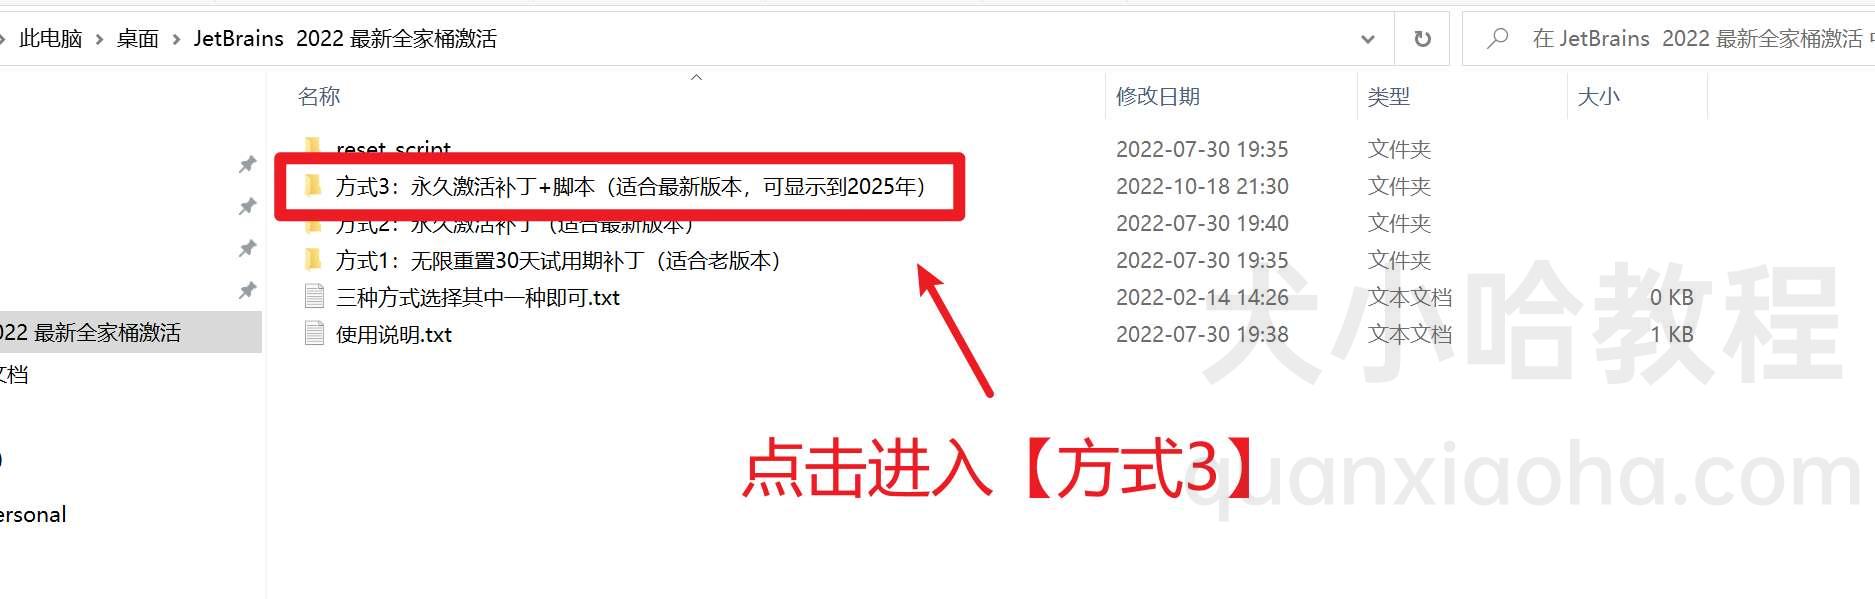
Task: Sort by the 大小 column header
Action: (1598, 96)
